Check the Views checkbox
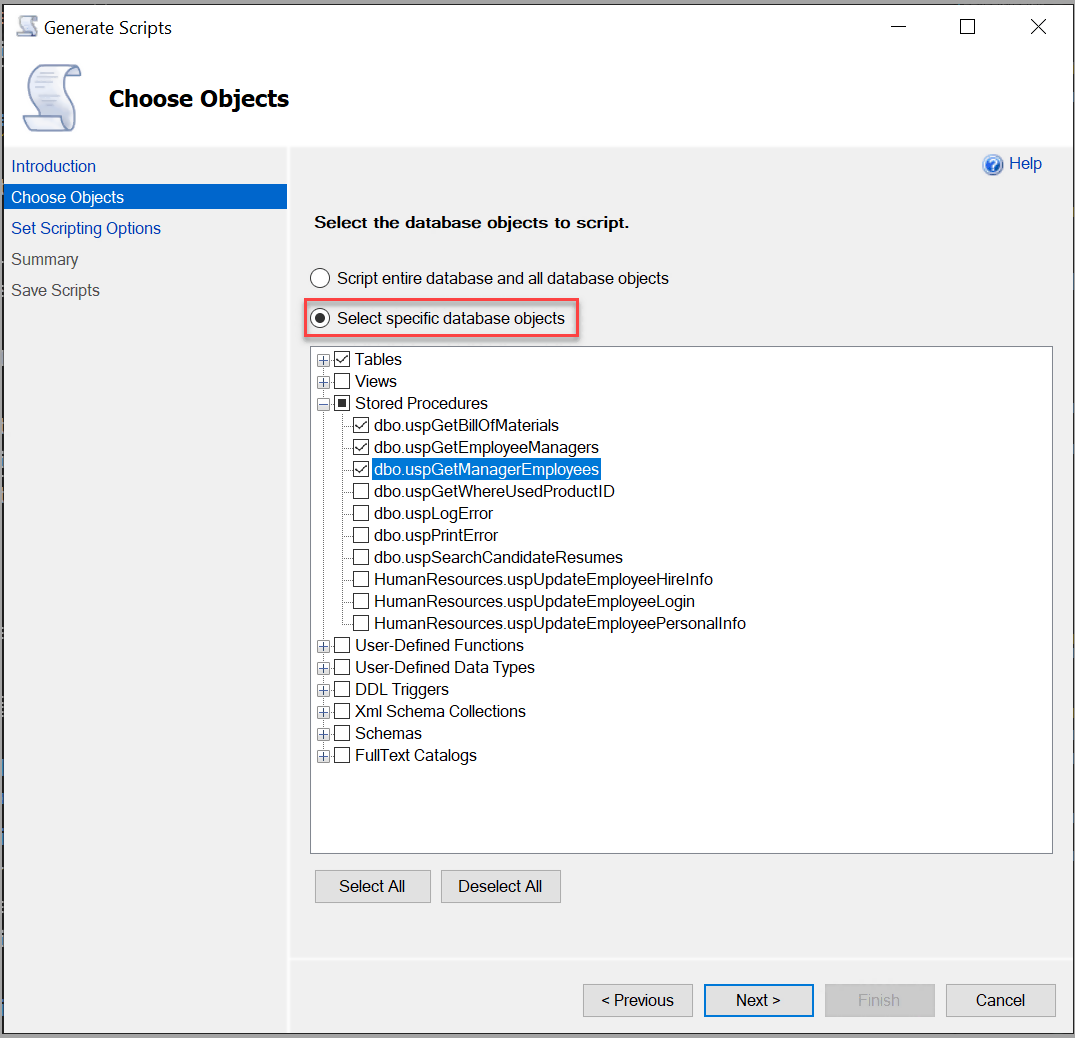This screenshot has width=1075, height=1038. click(x=343, y=381)
